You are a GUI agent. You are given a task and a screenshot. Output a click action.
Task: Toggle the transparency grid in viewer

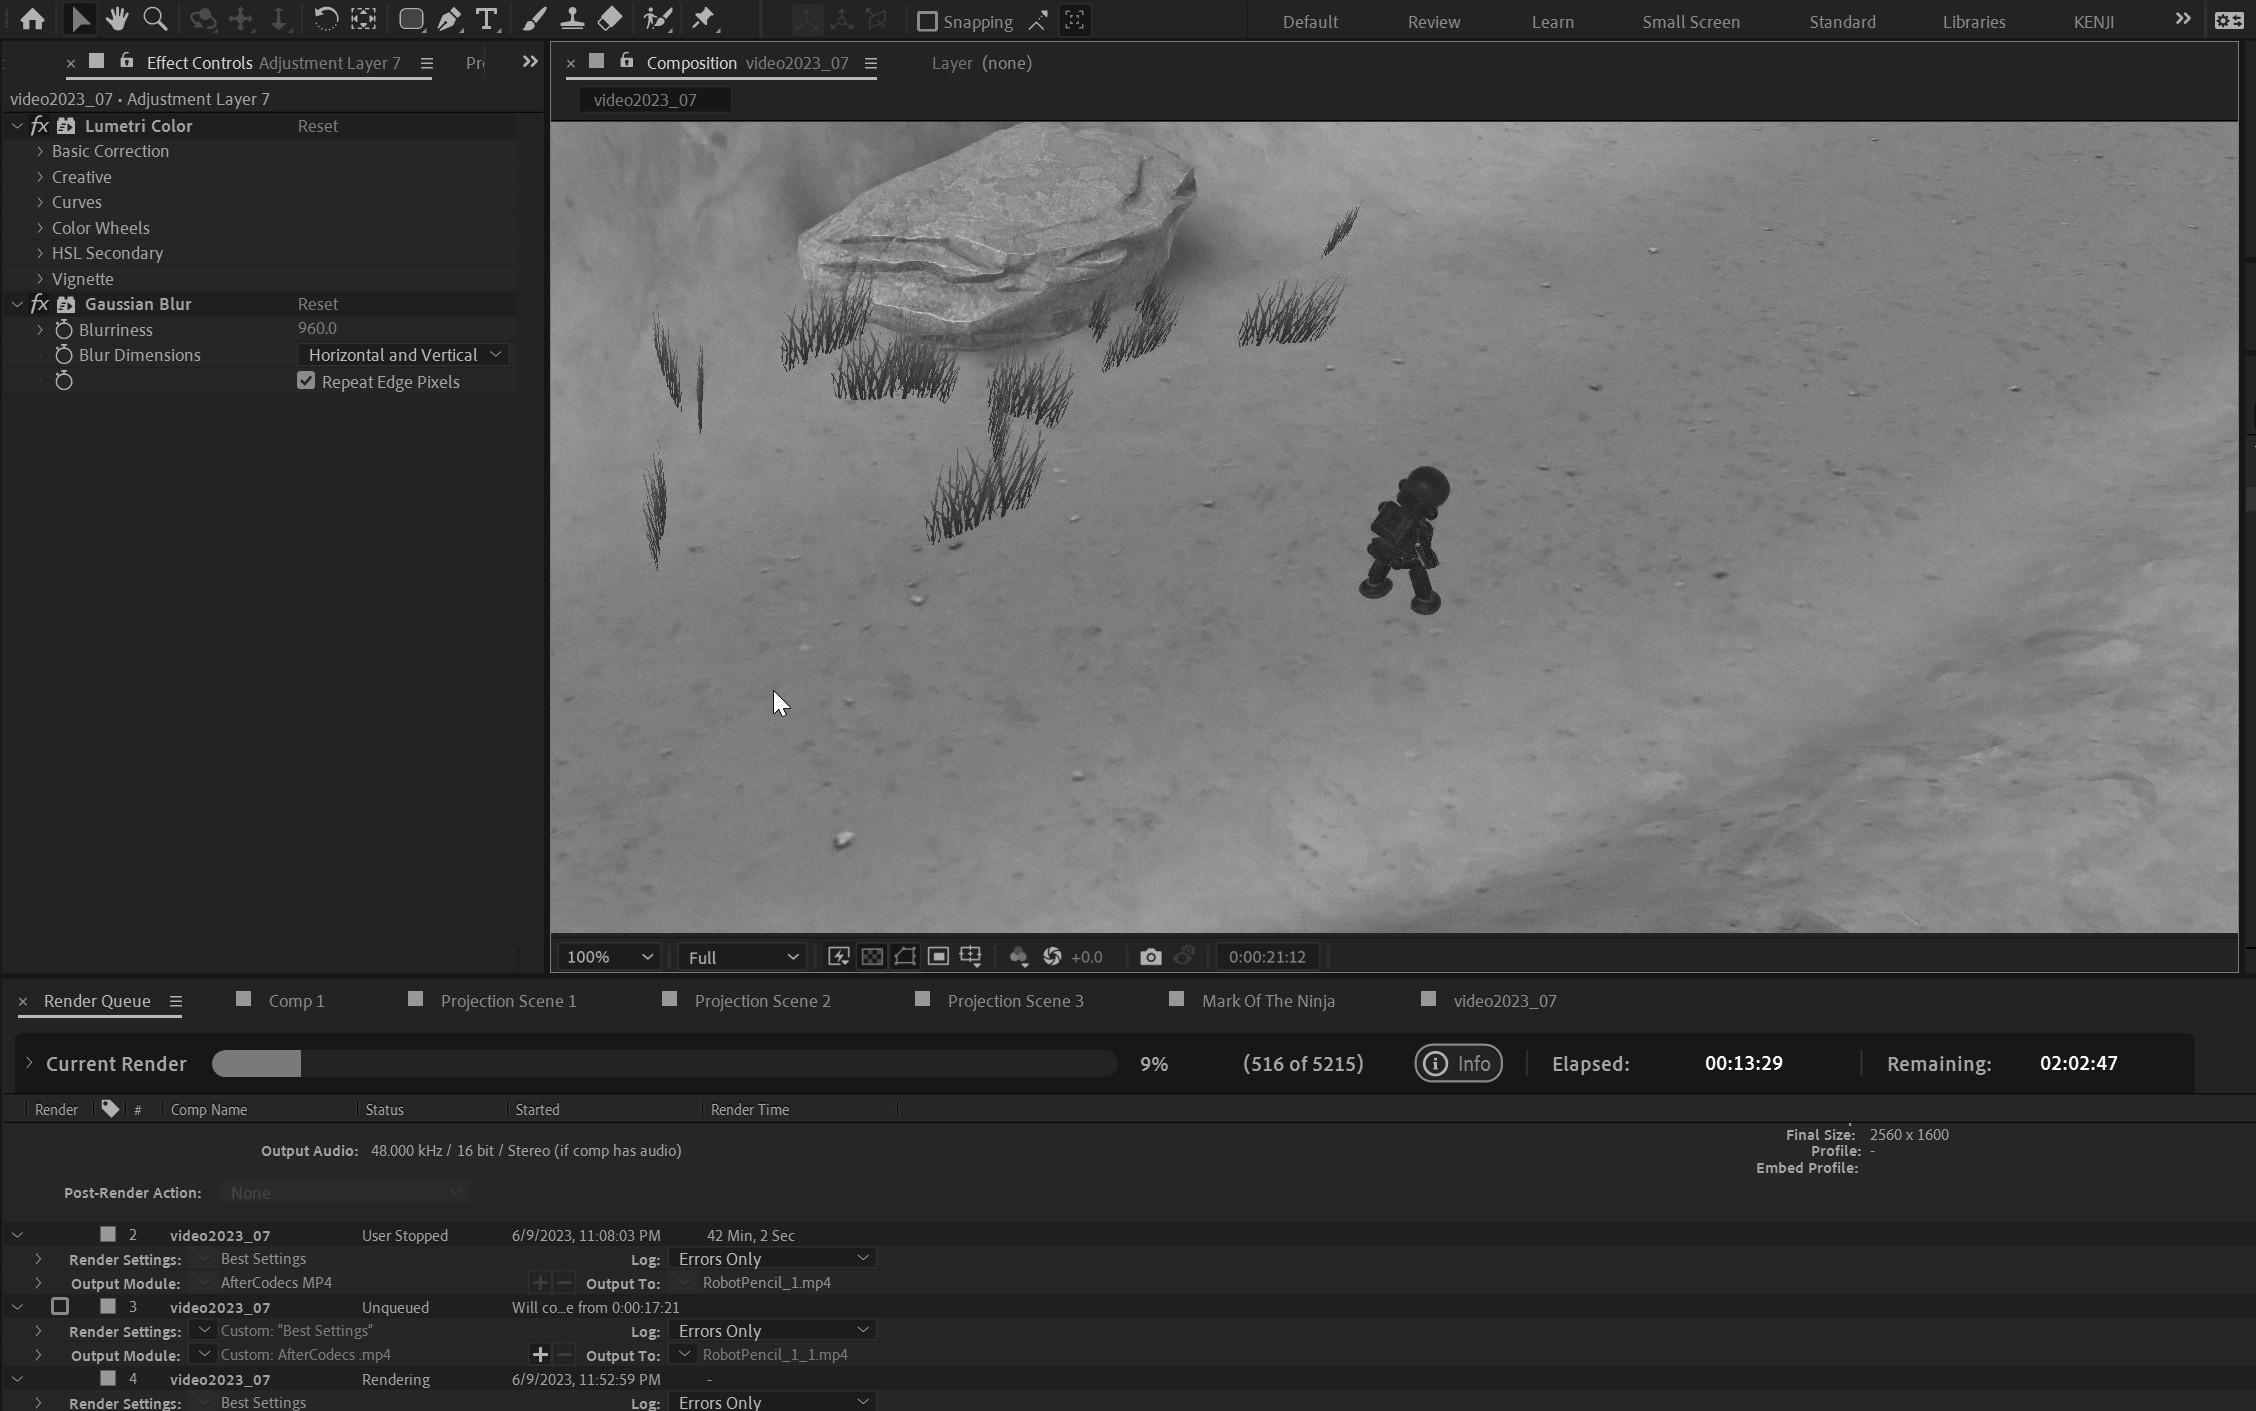point(872,957)
